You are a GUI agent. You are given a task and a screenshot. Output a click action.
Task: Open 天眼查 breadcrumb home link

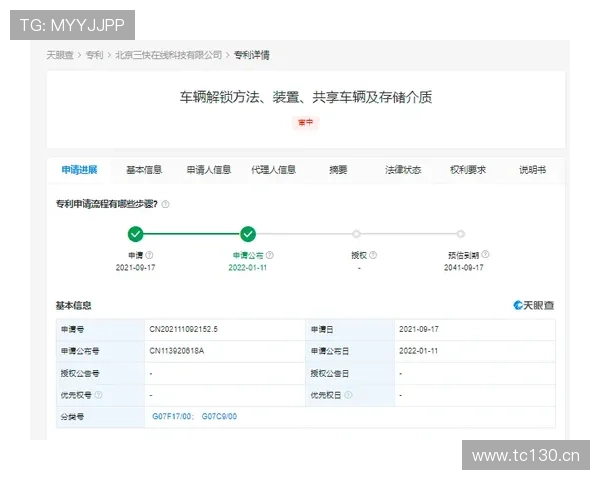click(60, 55)
